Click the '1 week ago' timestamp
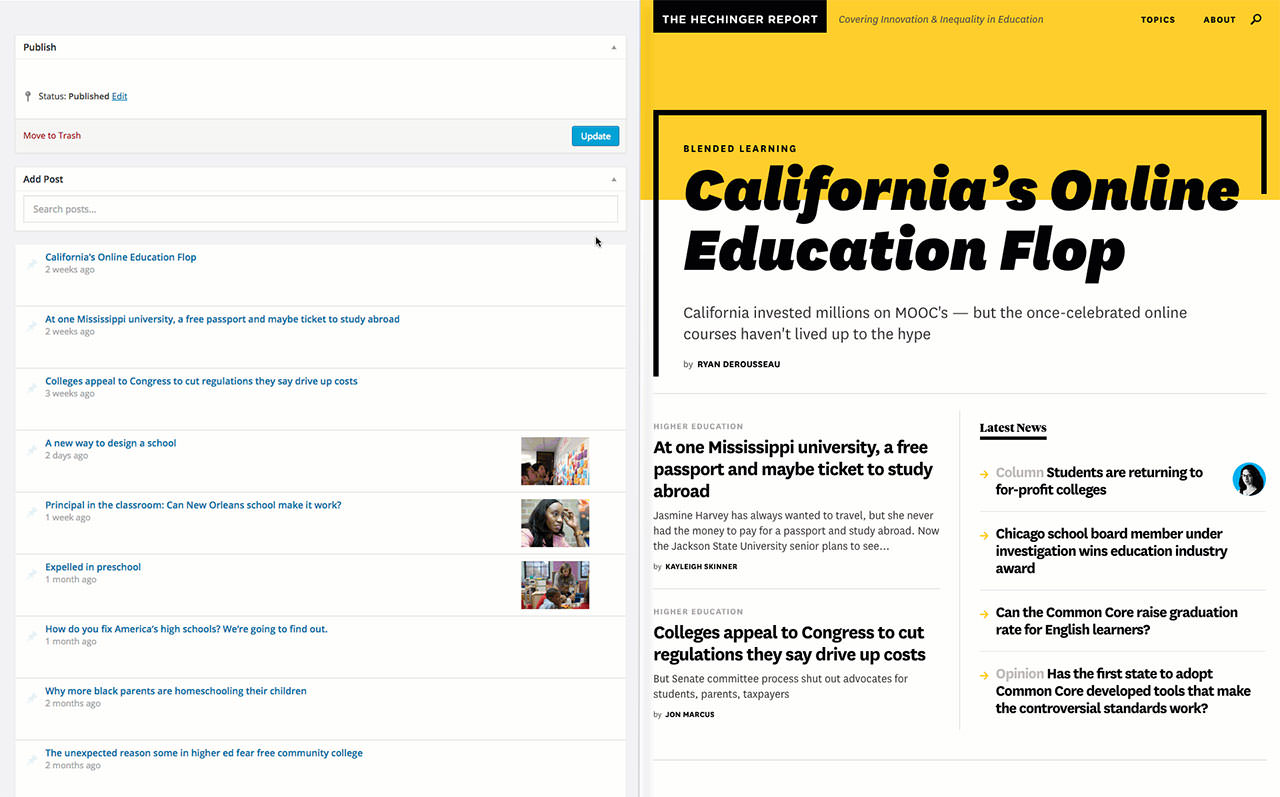Screen dimensions: 1280x797 (68, 518)
